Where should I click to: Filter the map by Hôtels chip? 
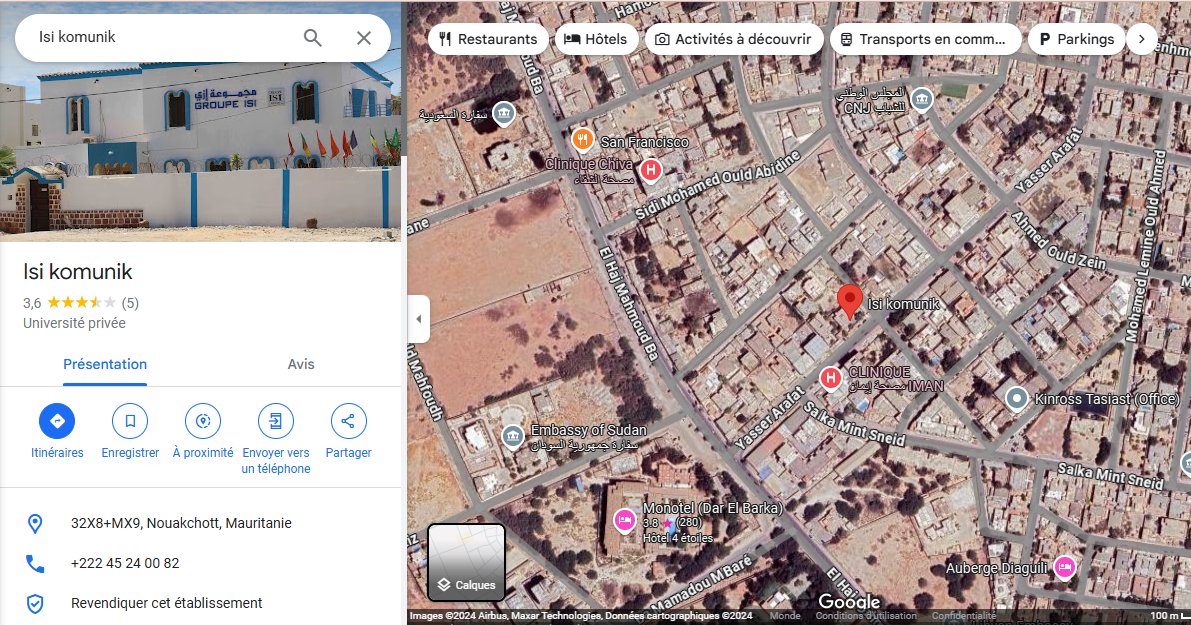click(x=596, y=39)
